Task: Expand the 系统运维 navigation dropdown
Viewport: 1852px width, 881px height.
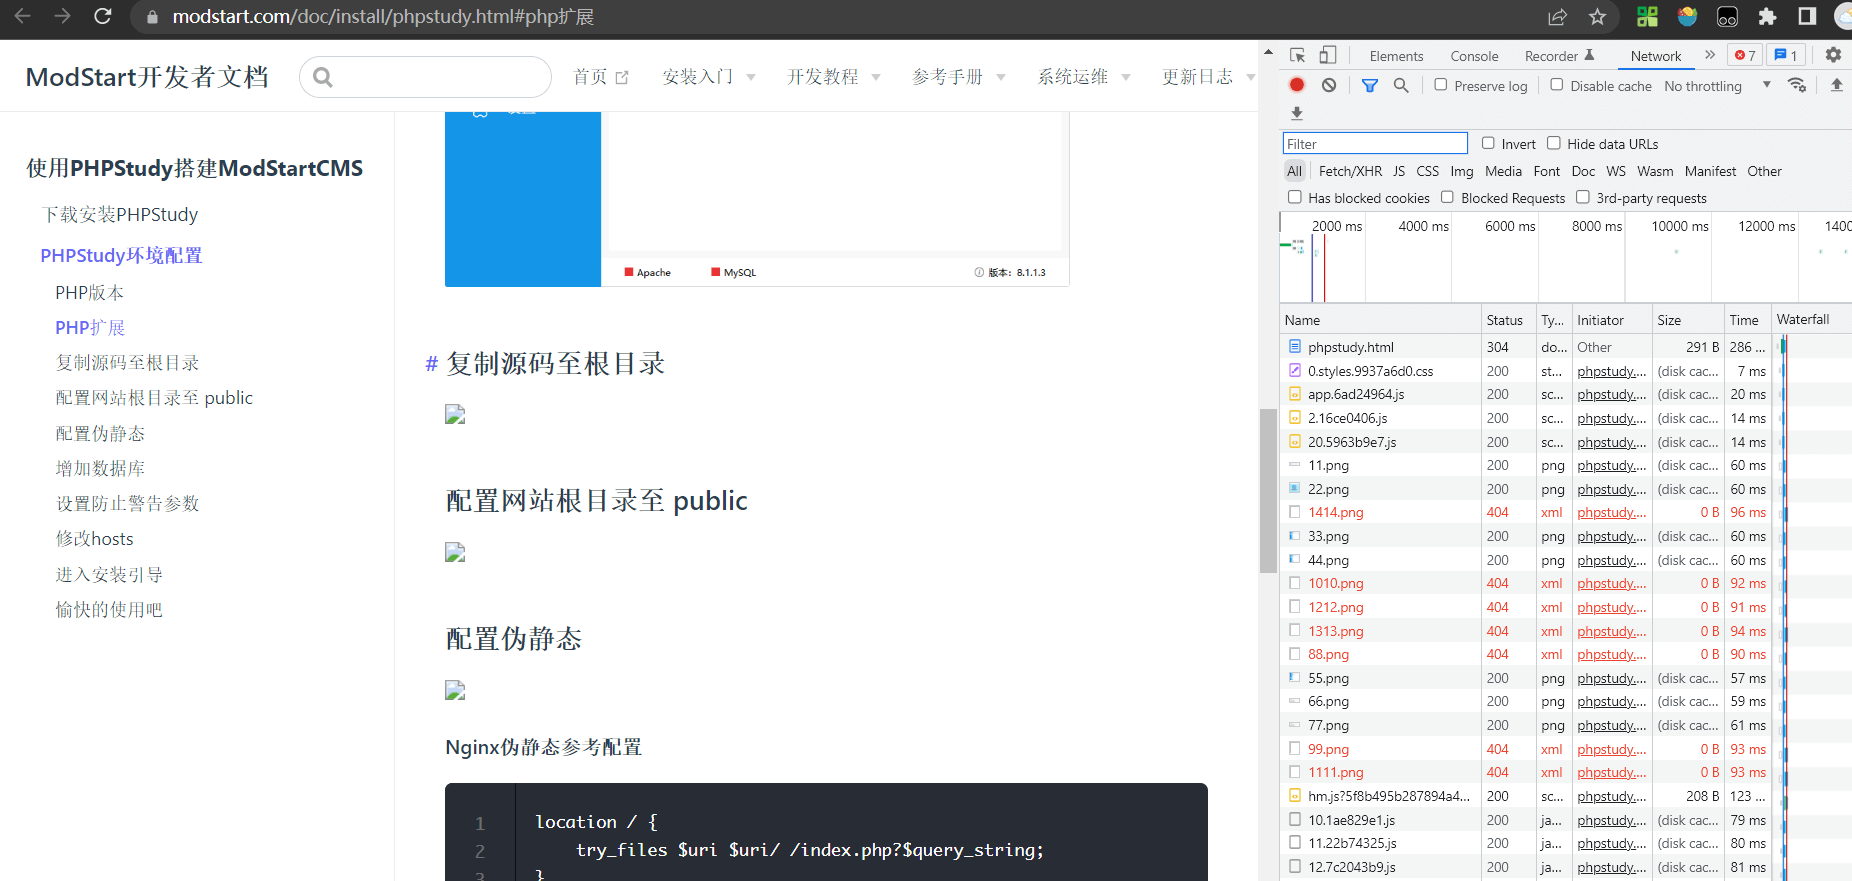Action: 1084,77
